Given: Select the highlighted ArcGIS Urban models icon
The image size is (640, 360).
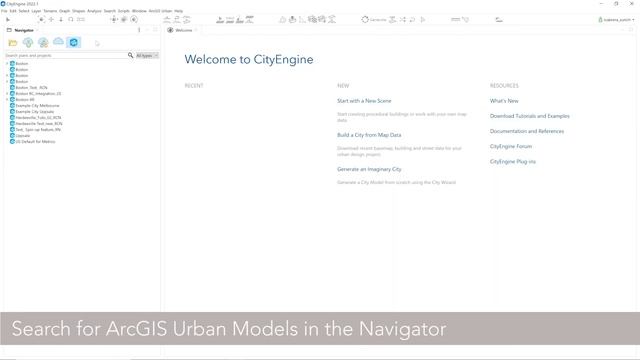Looking at the screenshot, I should pos(73,42).
